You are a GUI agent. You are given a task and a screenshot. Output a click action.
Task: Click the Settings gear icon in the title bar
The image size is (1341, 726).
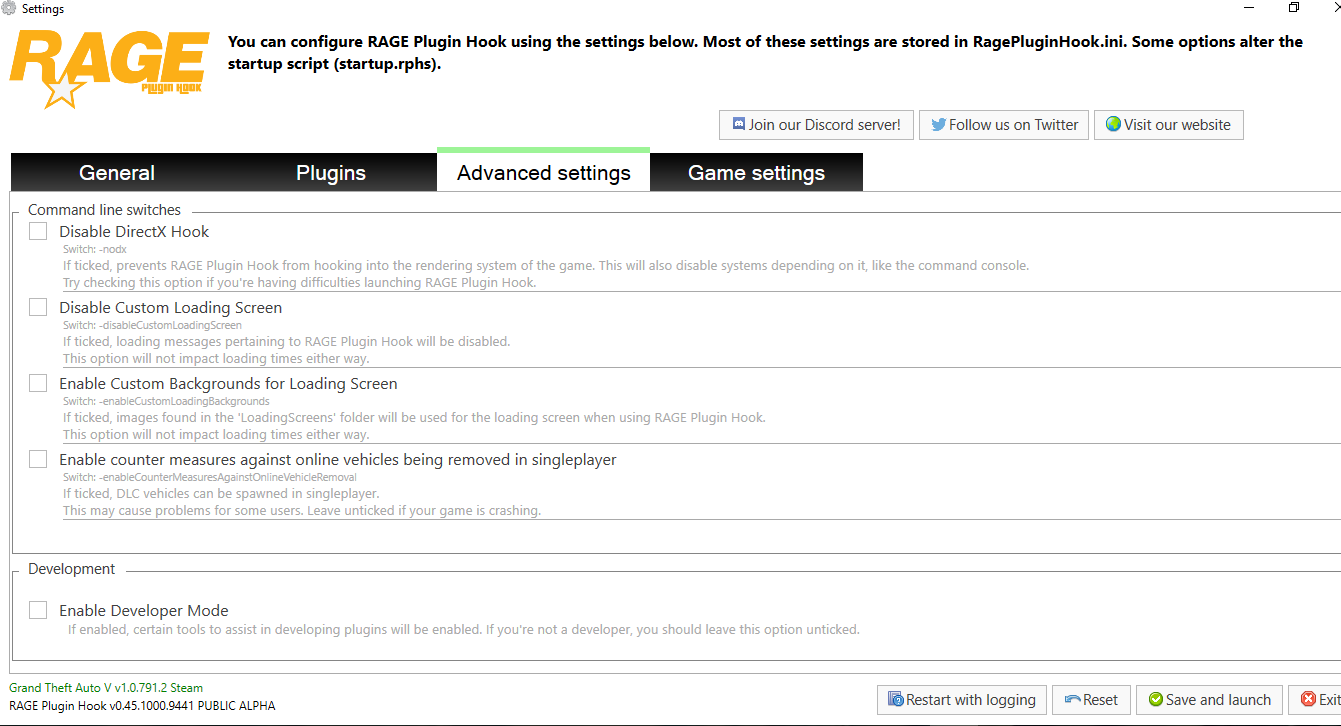[10, 9]
